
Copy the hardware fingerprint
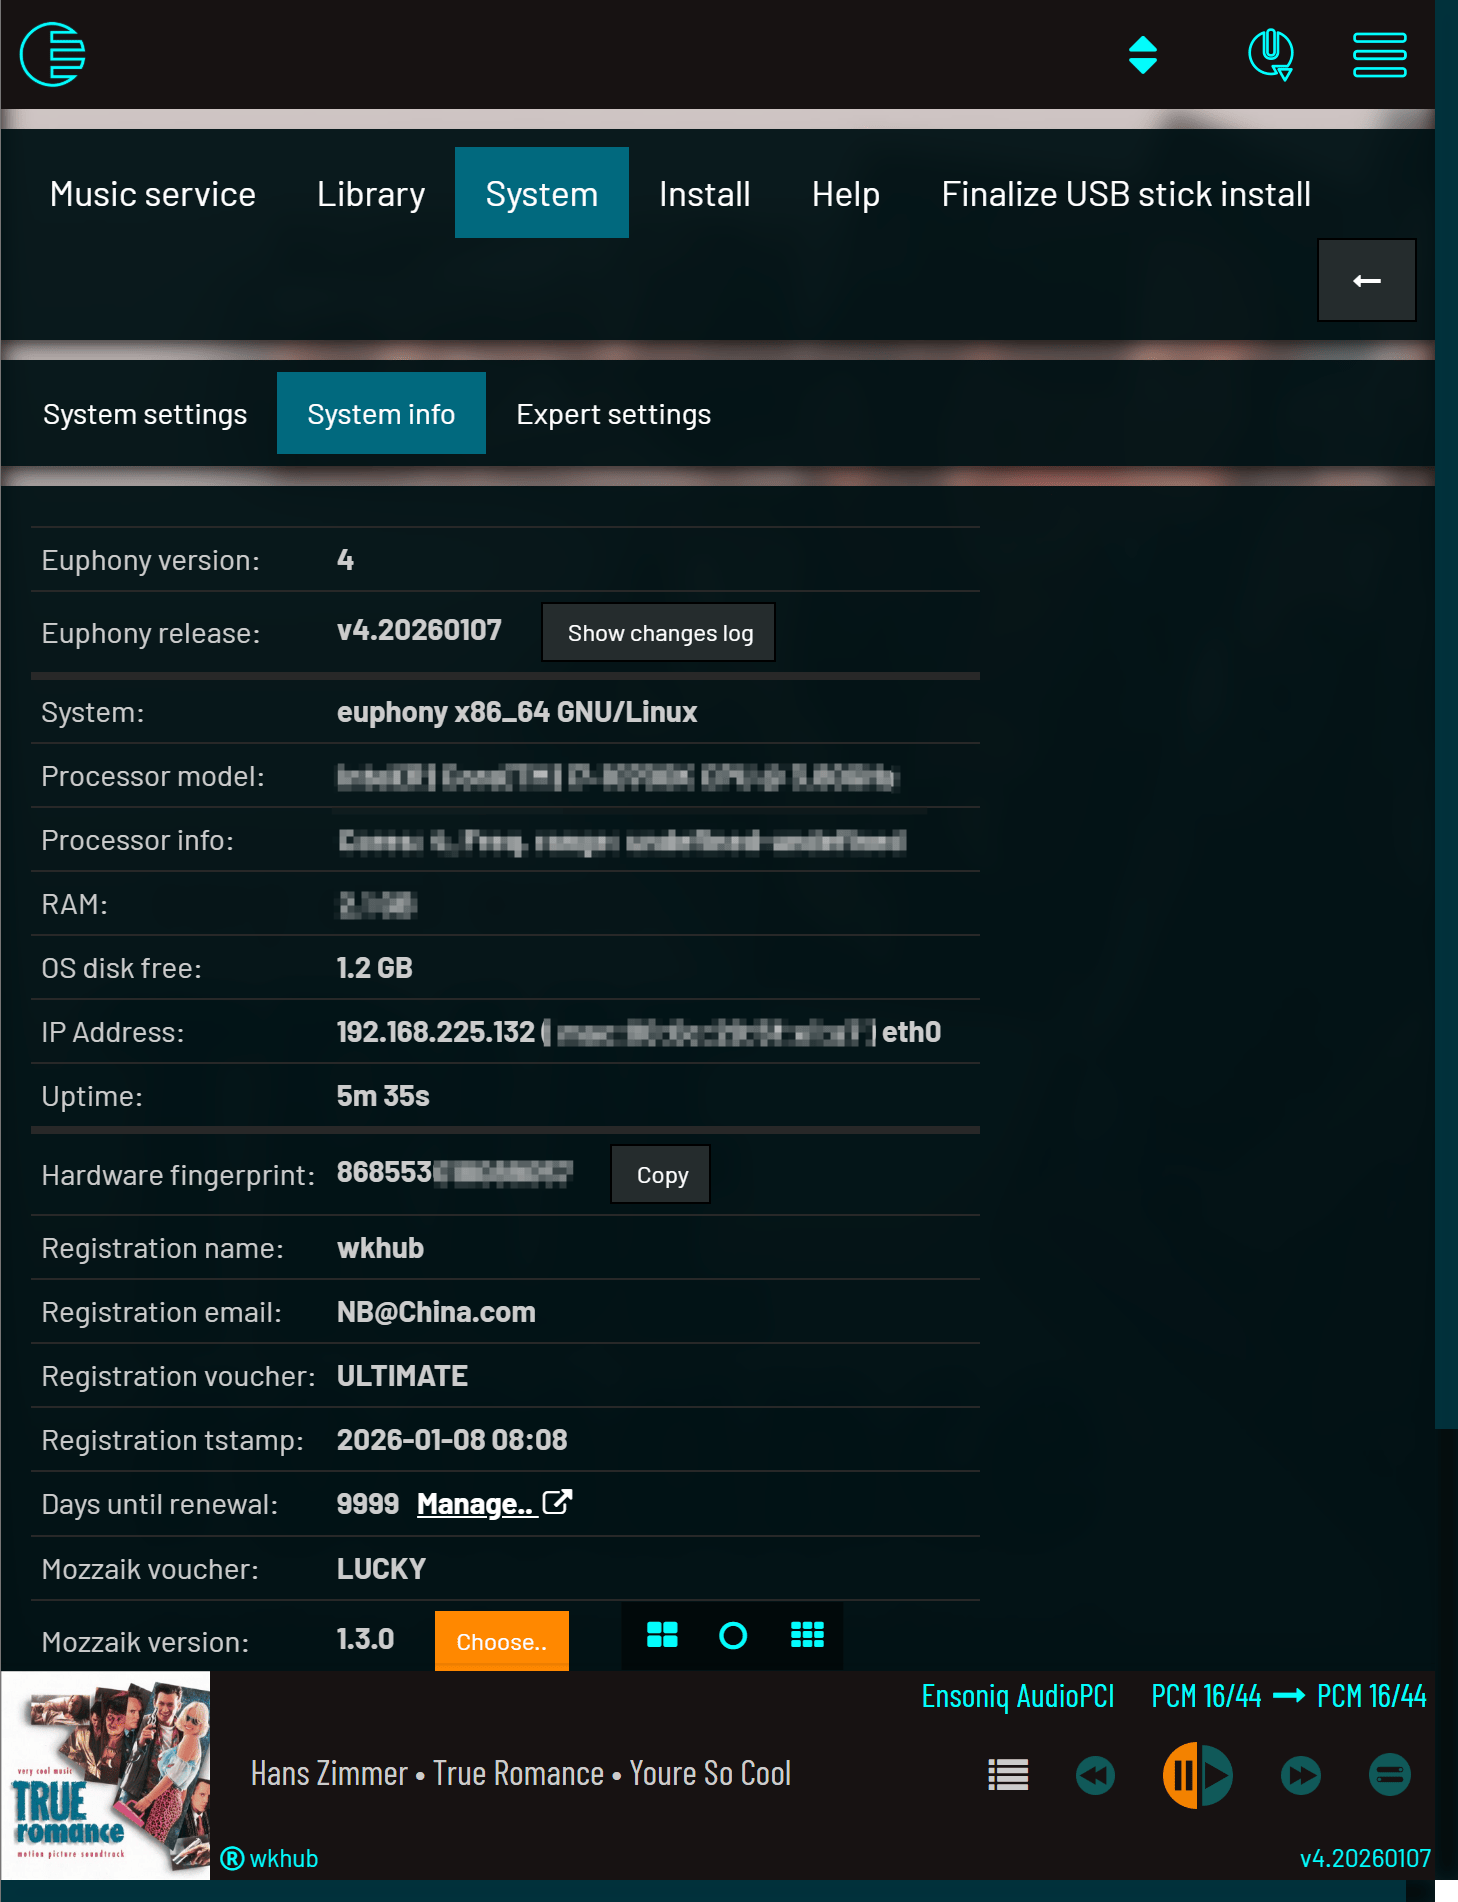pos(661,1175)
